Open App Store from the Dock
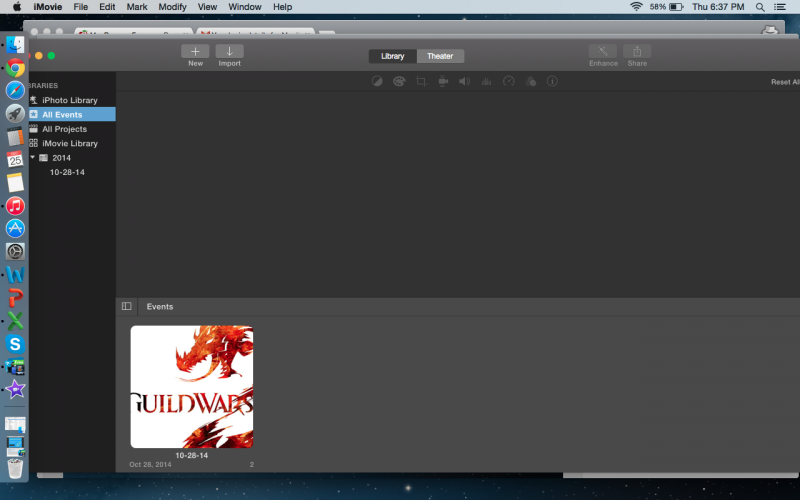Screen dimensions: 800x500 tap(15, 229)
